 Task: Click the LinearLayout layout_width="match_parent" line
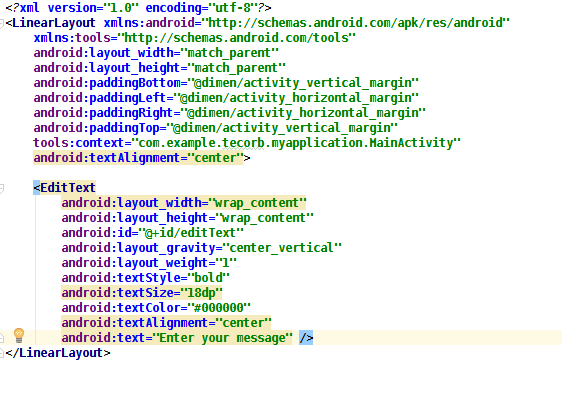(x=156, y=53)
